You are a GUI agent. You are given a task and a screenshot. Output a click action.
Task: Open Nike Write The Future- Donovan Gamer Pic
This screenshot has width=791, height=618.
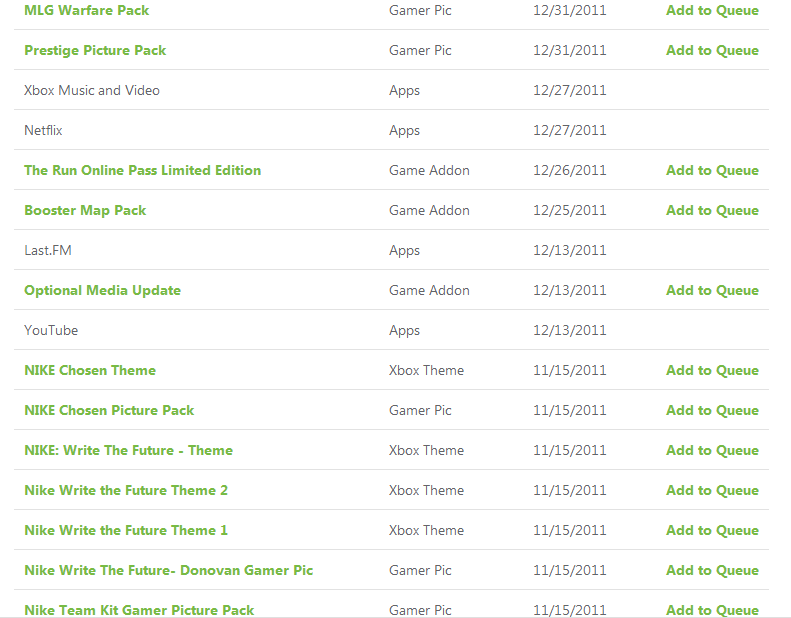tap(168, 570)
